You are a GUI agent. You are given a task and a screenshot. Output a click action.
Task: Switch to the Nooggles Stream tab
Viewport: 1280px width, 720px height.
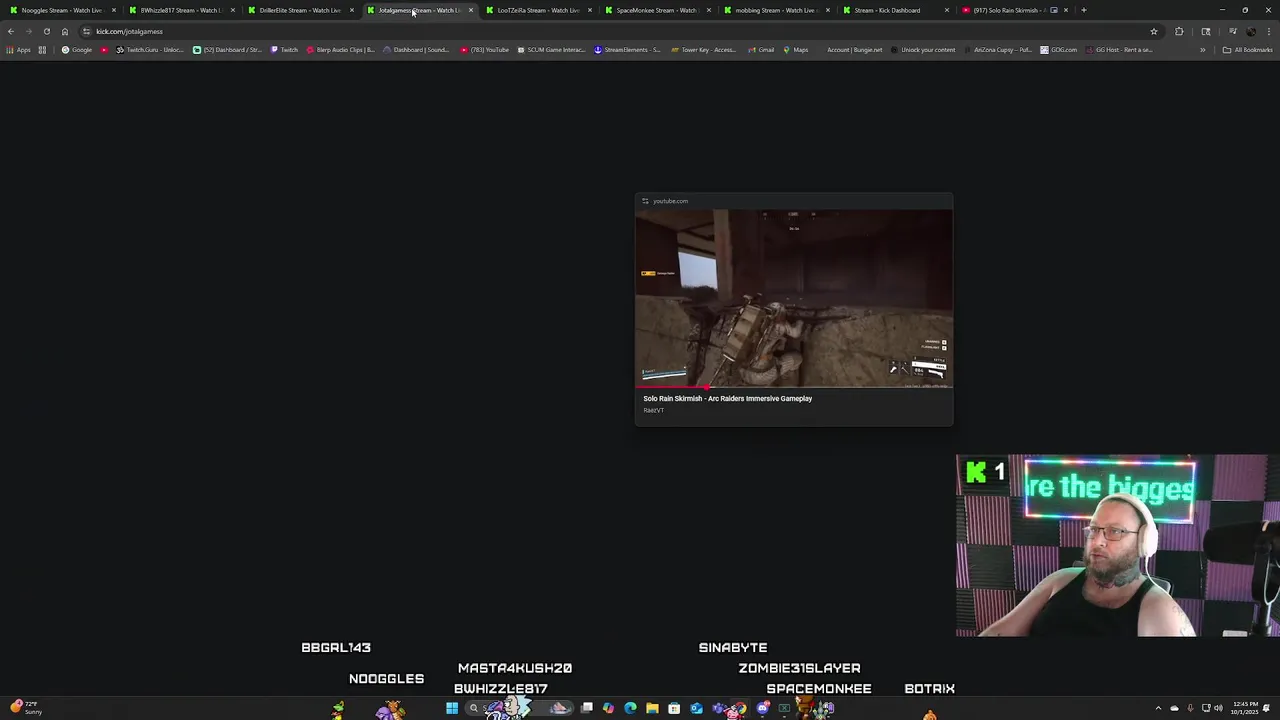[x=60, y=10]
